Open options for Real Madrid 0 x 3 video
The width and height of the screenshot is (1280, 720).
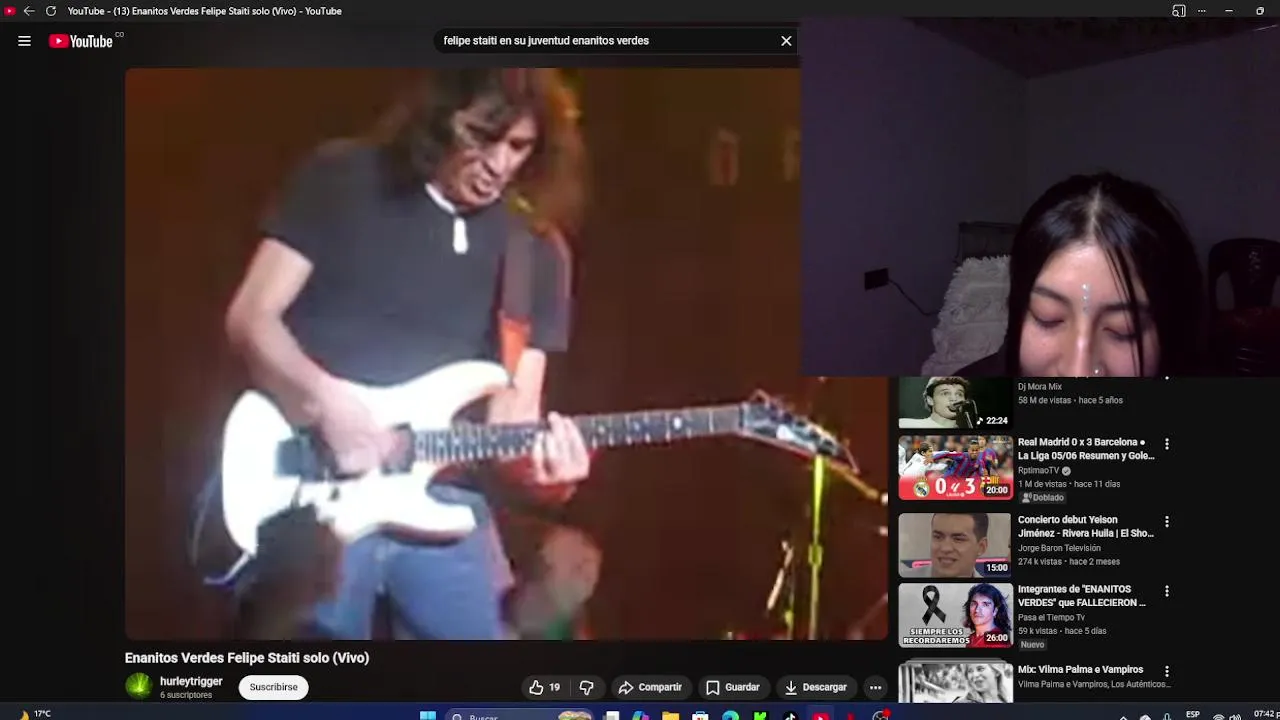click(x=1166, y=444)
